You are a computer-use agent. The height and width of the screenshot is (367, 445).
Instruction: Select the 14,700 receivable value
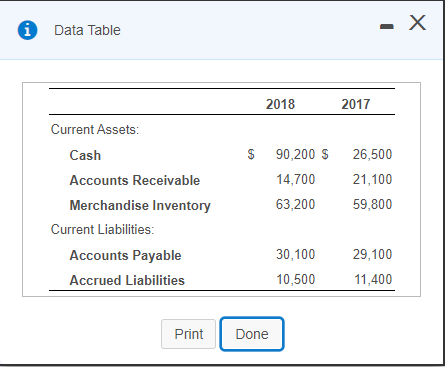(x=296, y=179)
